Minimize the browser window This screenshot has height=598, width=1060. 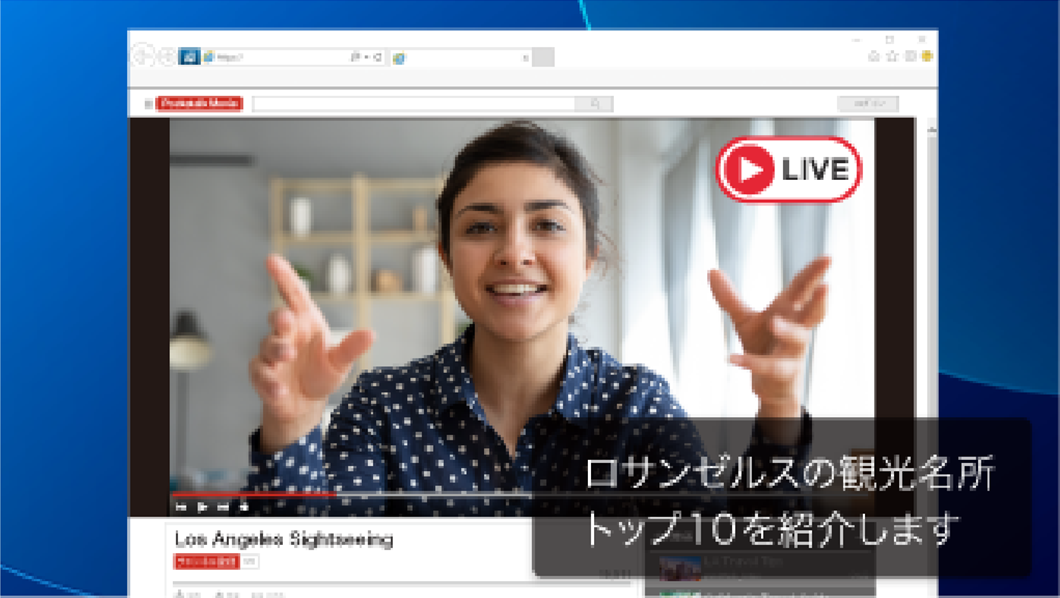coord(857,40)
